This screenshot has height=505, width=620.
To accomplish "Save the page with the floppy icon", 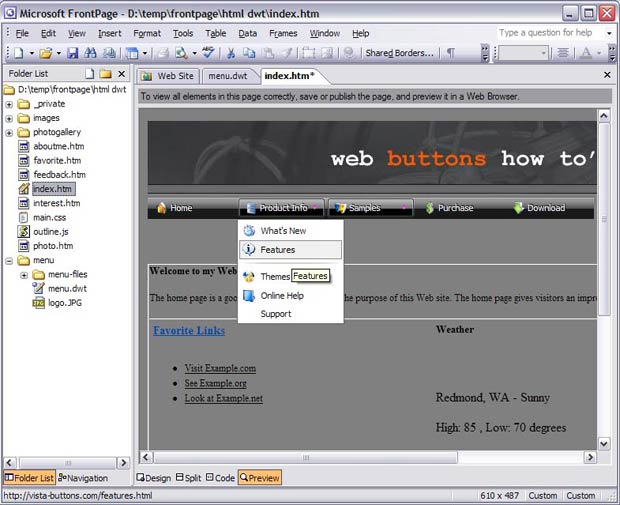I will pos(72,53).
